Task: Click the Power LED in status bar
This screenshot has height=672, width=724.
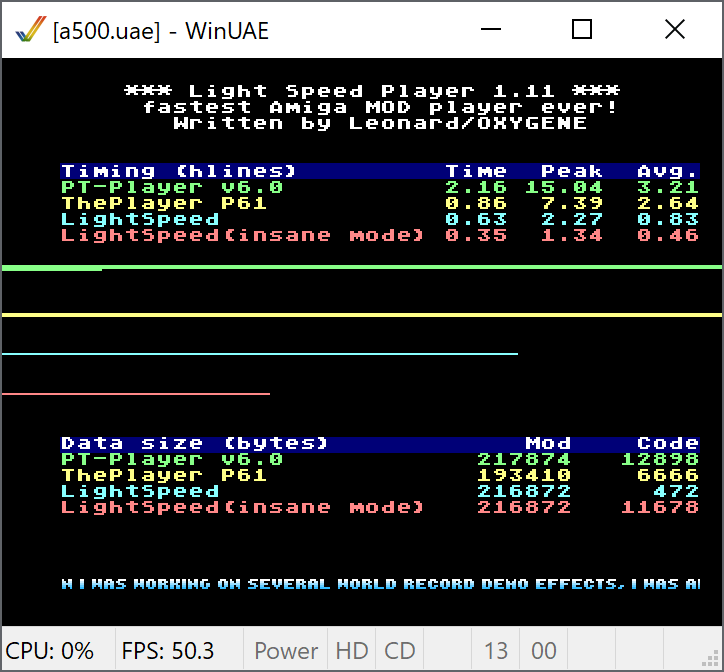Action: pos(286,651)
